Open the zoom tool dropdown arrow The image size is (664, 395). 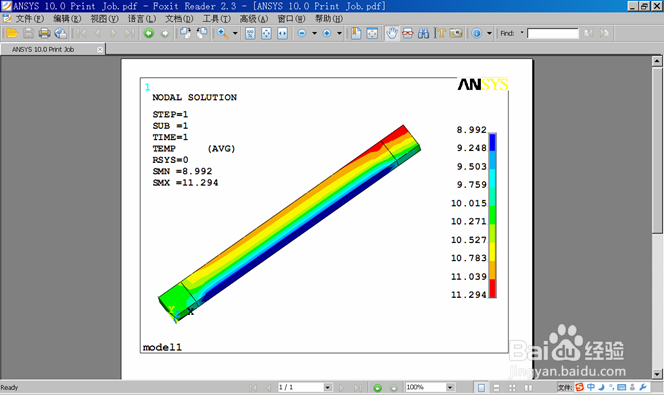click(x=235, y=33)
